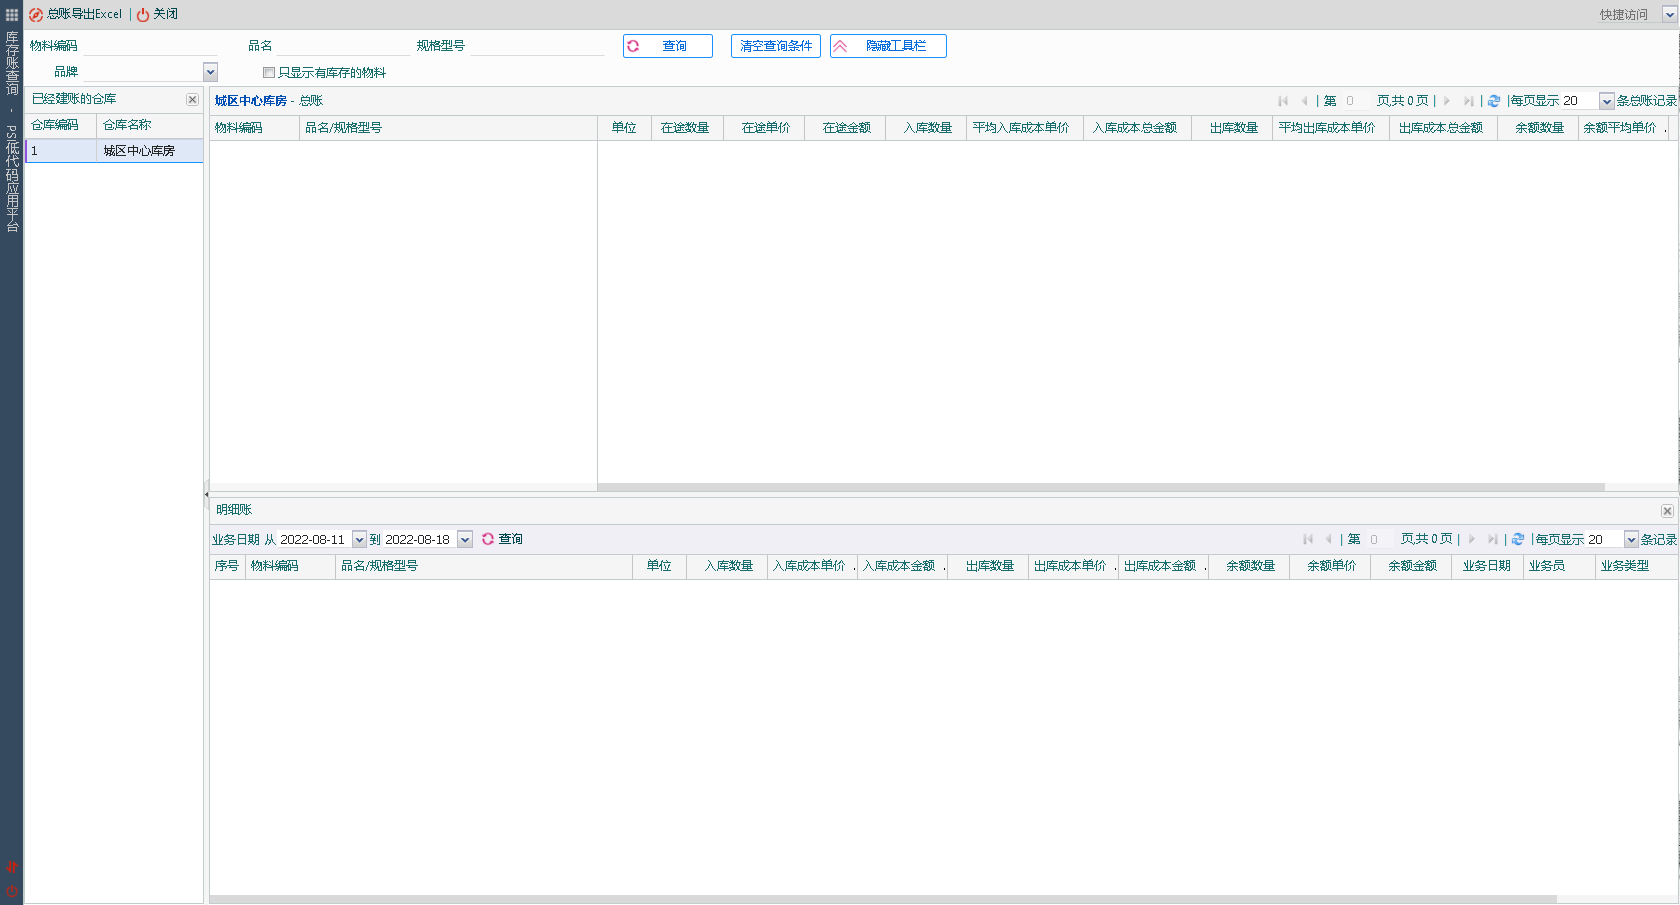Screen dimensions: 1680x905
Task: Open the app grid menu icon
Action: [12, 14]
